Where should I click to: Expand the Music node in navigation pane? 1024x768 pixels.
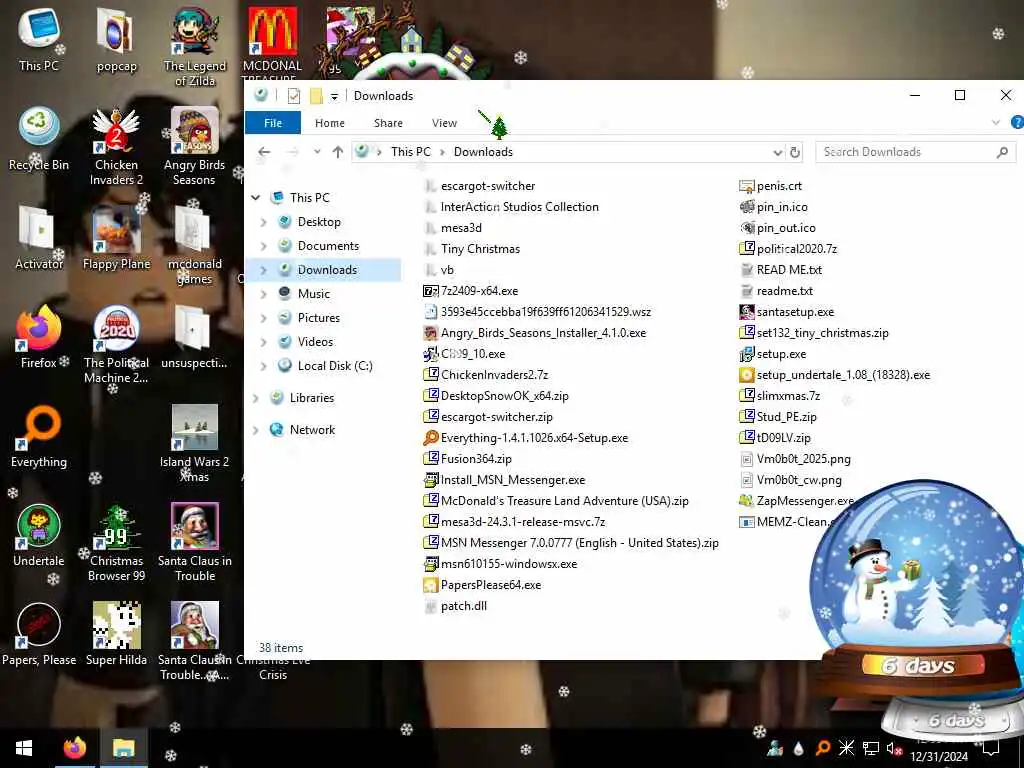263,294
